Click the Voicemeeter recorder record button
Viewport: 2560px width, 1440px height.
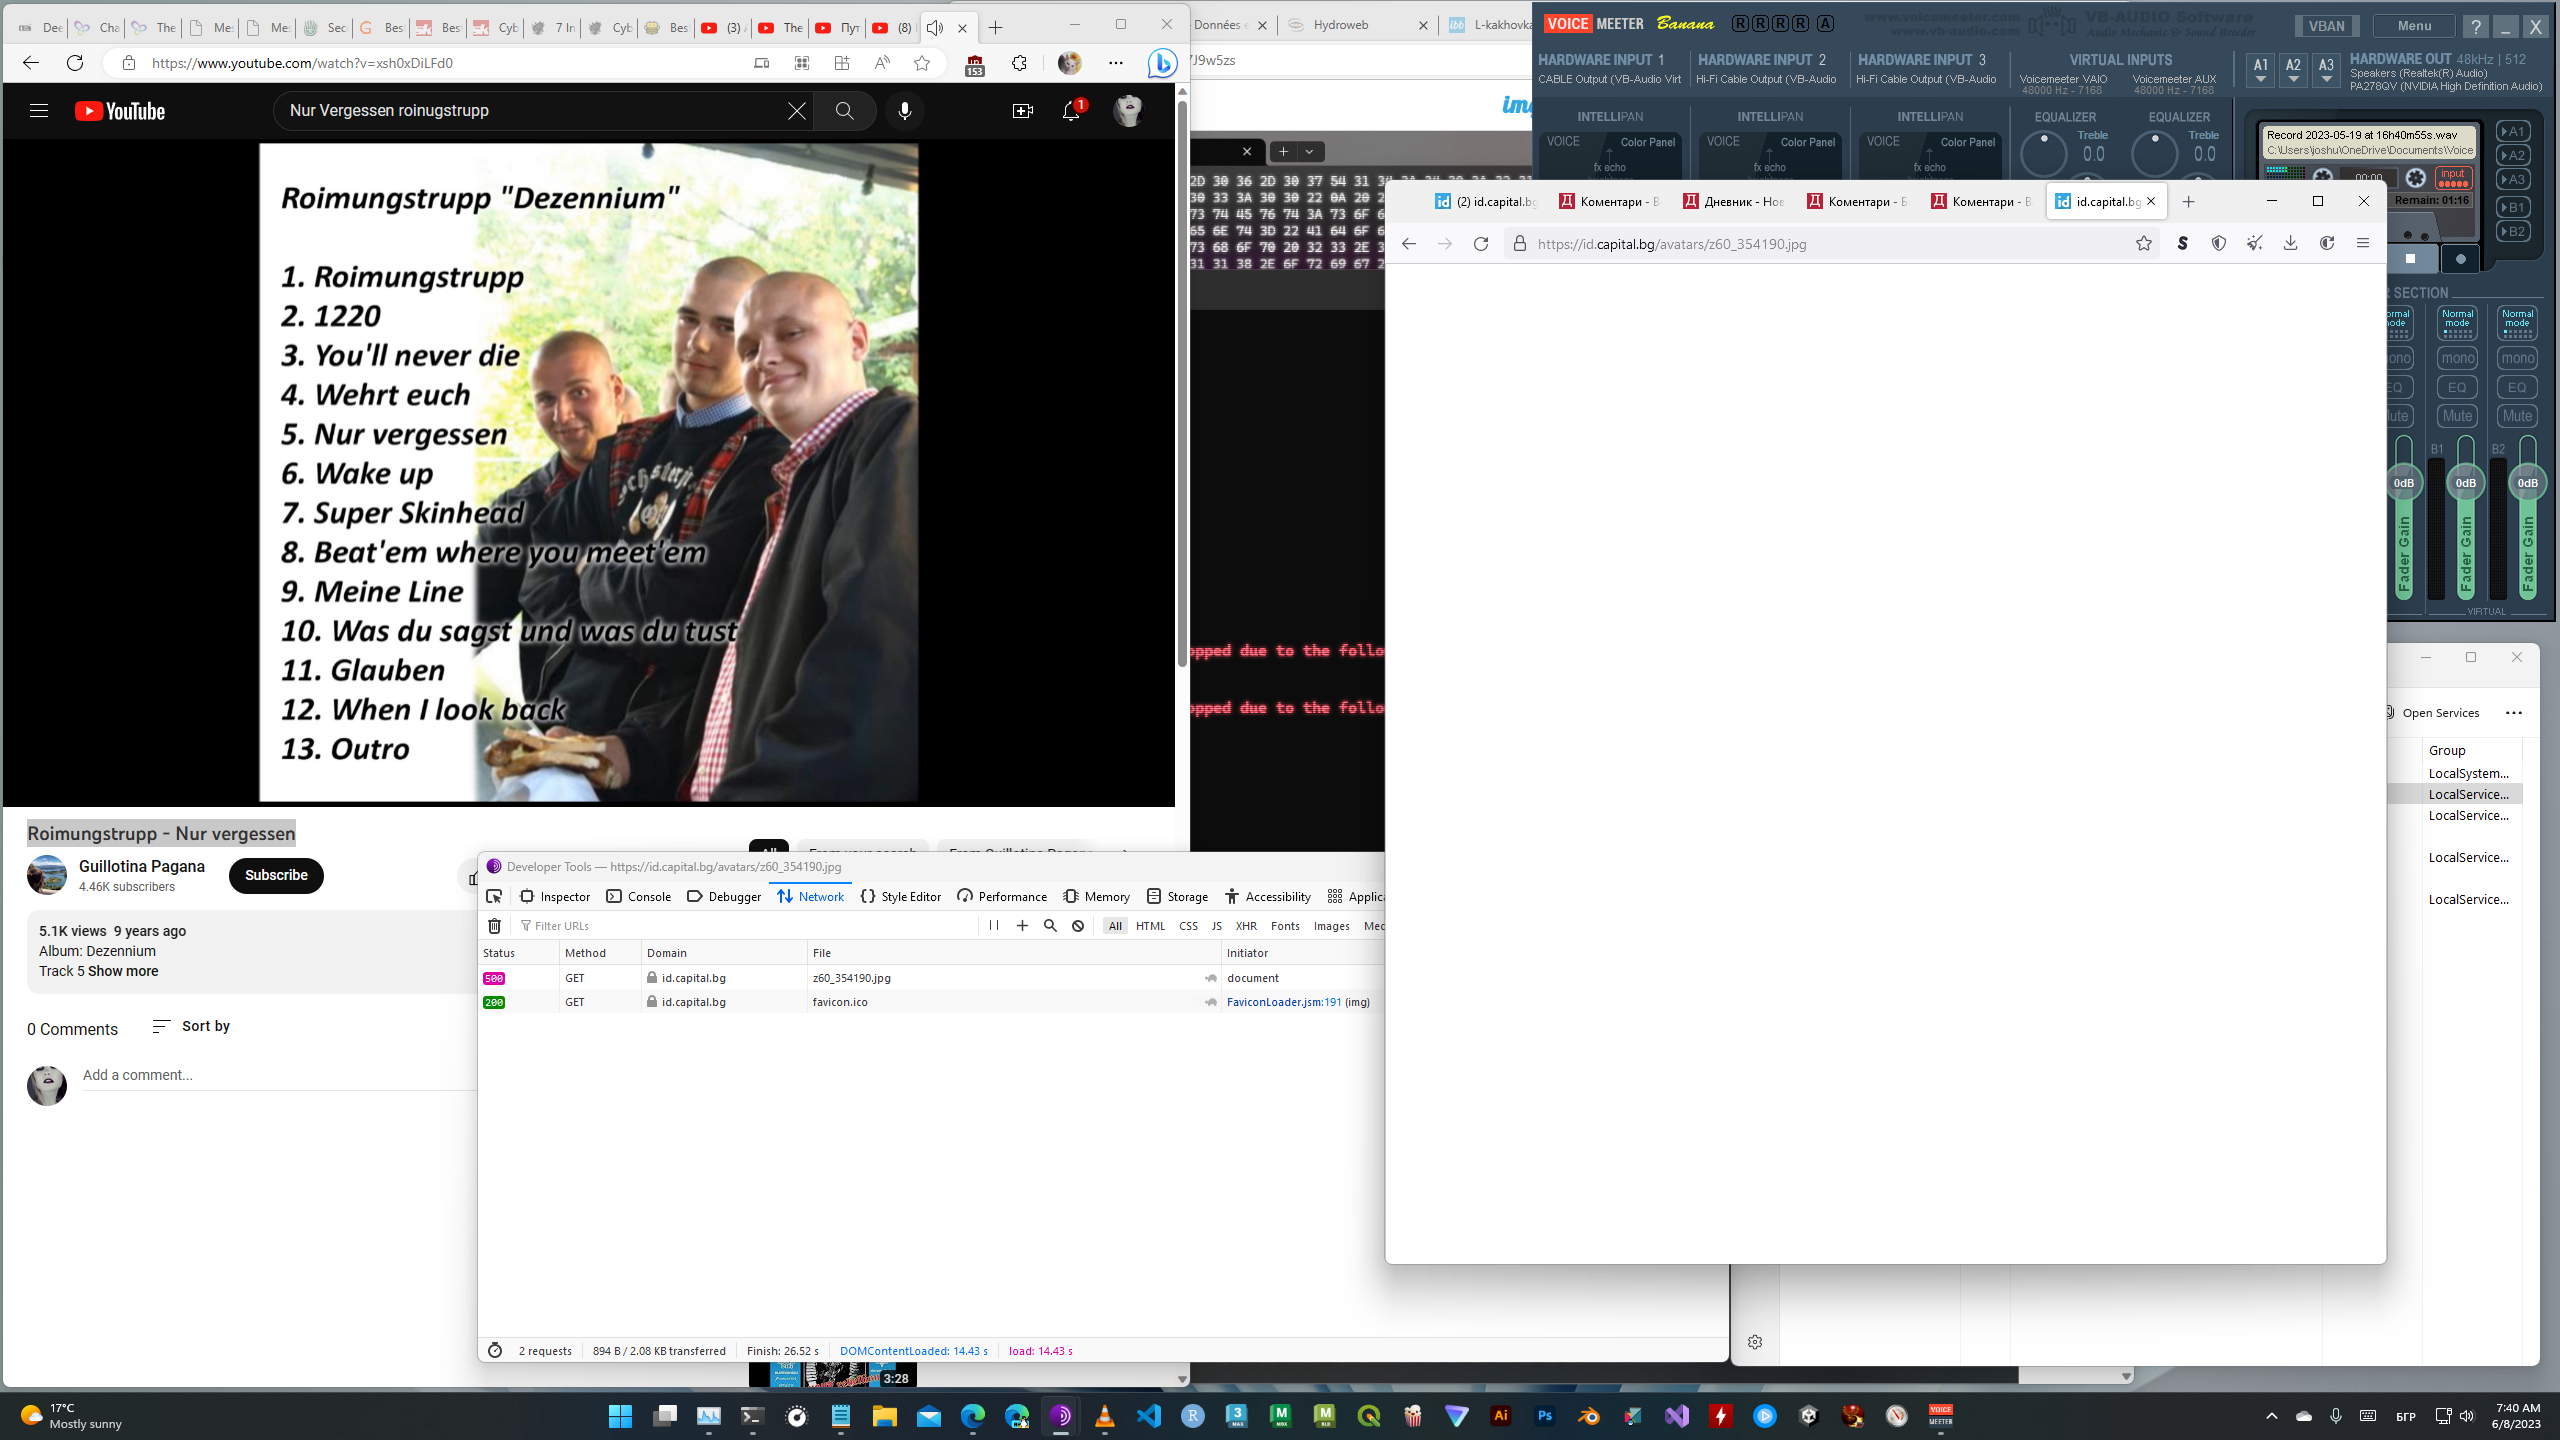pos(2461,259)
